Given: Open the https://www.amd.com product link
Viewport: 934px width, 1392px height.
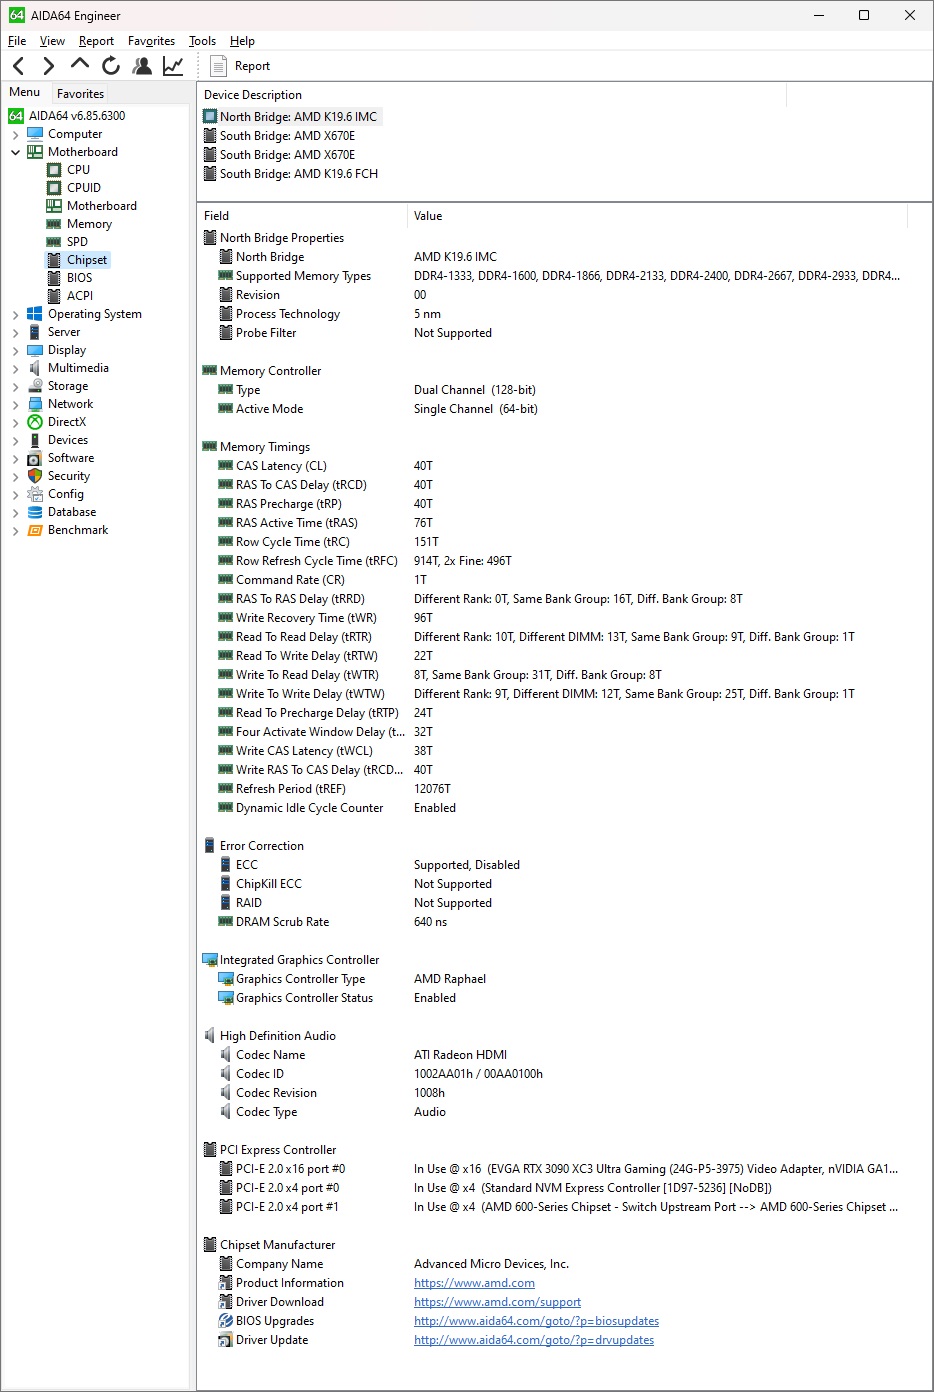Looking at the screenshot, I should (474, 1283).
